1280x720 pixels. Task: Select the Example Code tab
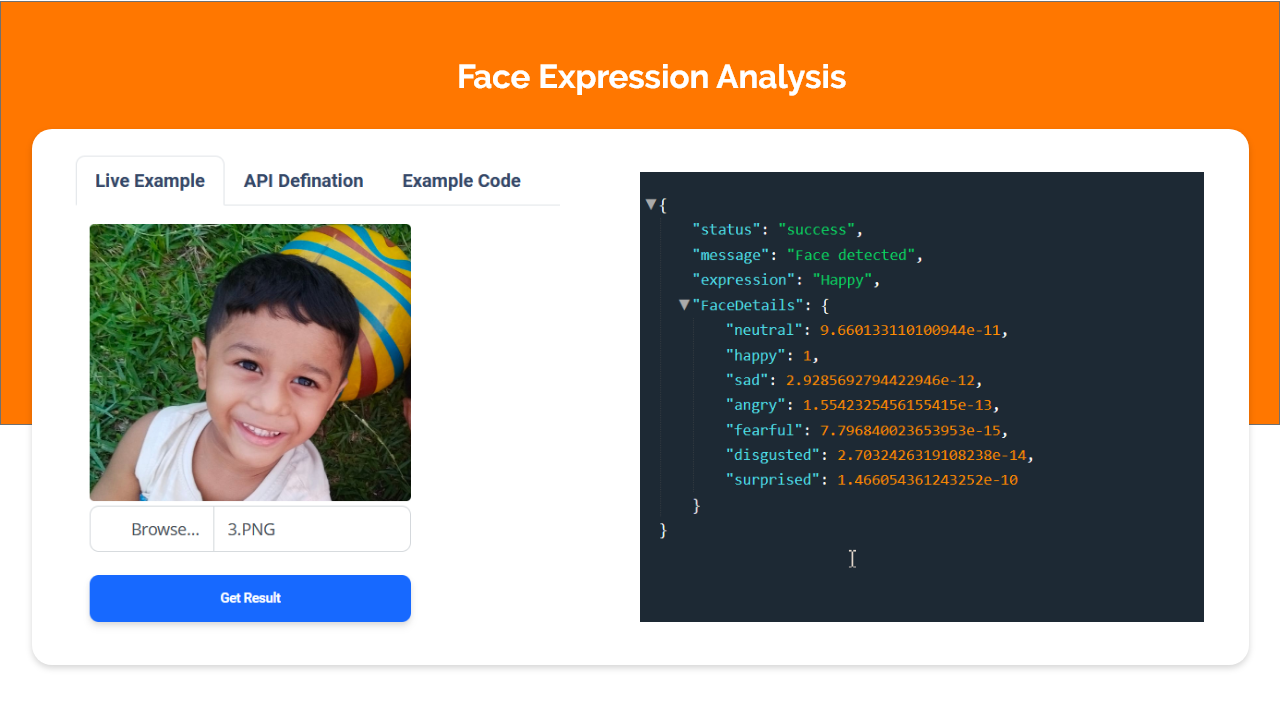click(461, 181)
